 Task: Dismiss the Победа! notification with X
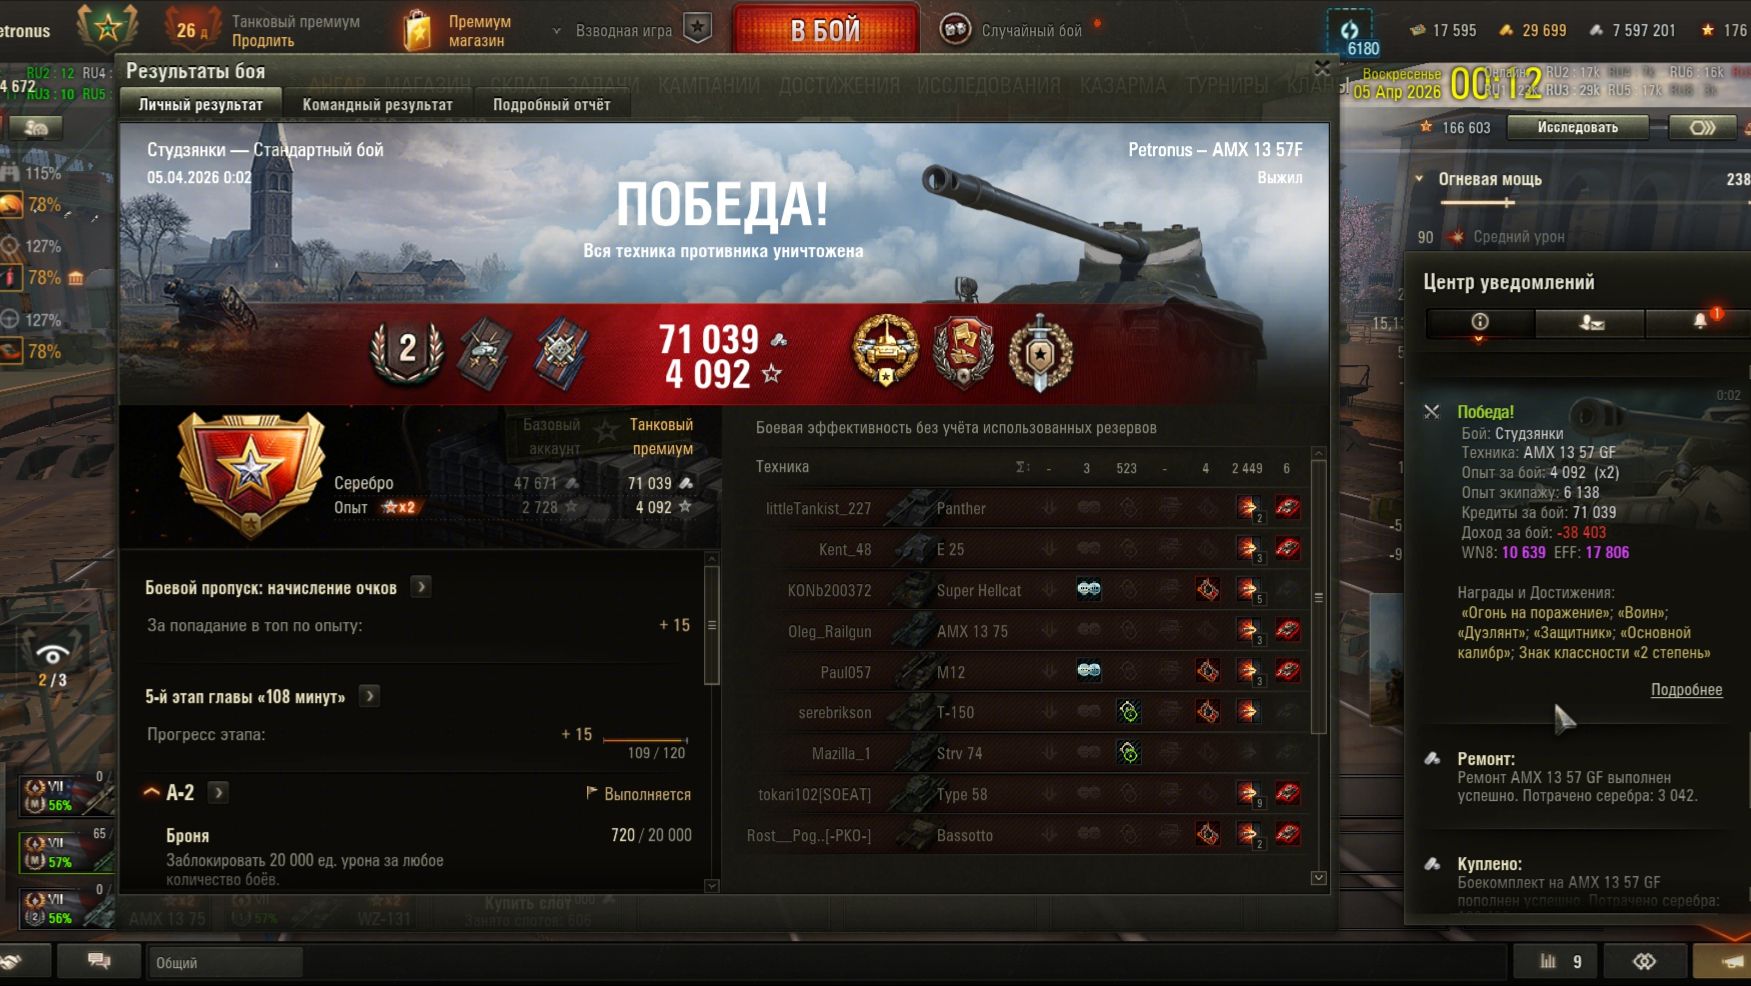(1432, 412)
